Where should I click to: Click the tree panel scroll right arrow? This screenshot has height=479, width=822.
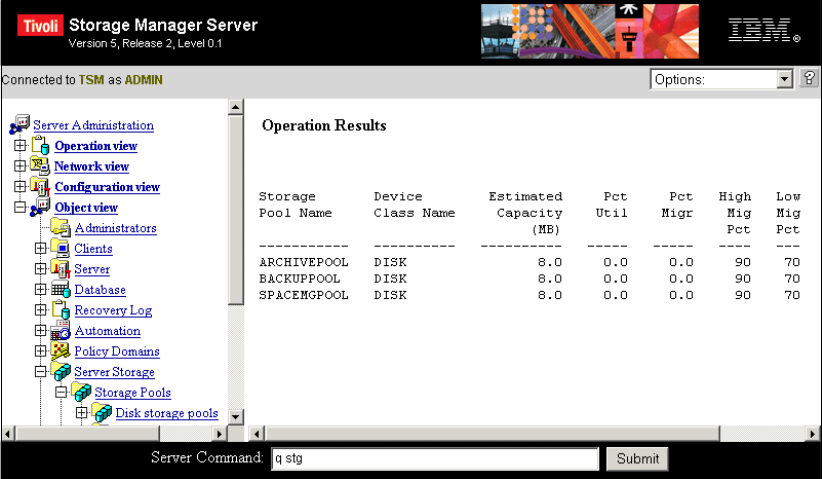(220, 434)
